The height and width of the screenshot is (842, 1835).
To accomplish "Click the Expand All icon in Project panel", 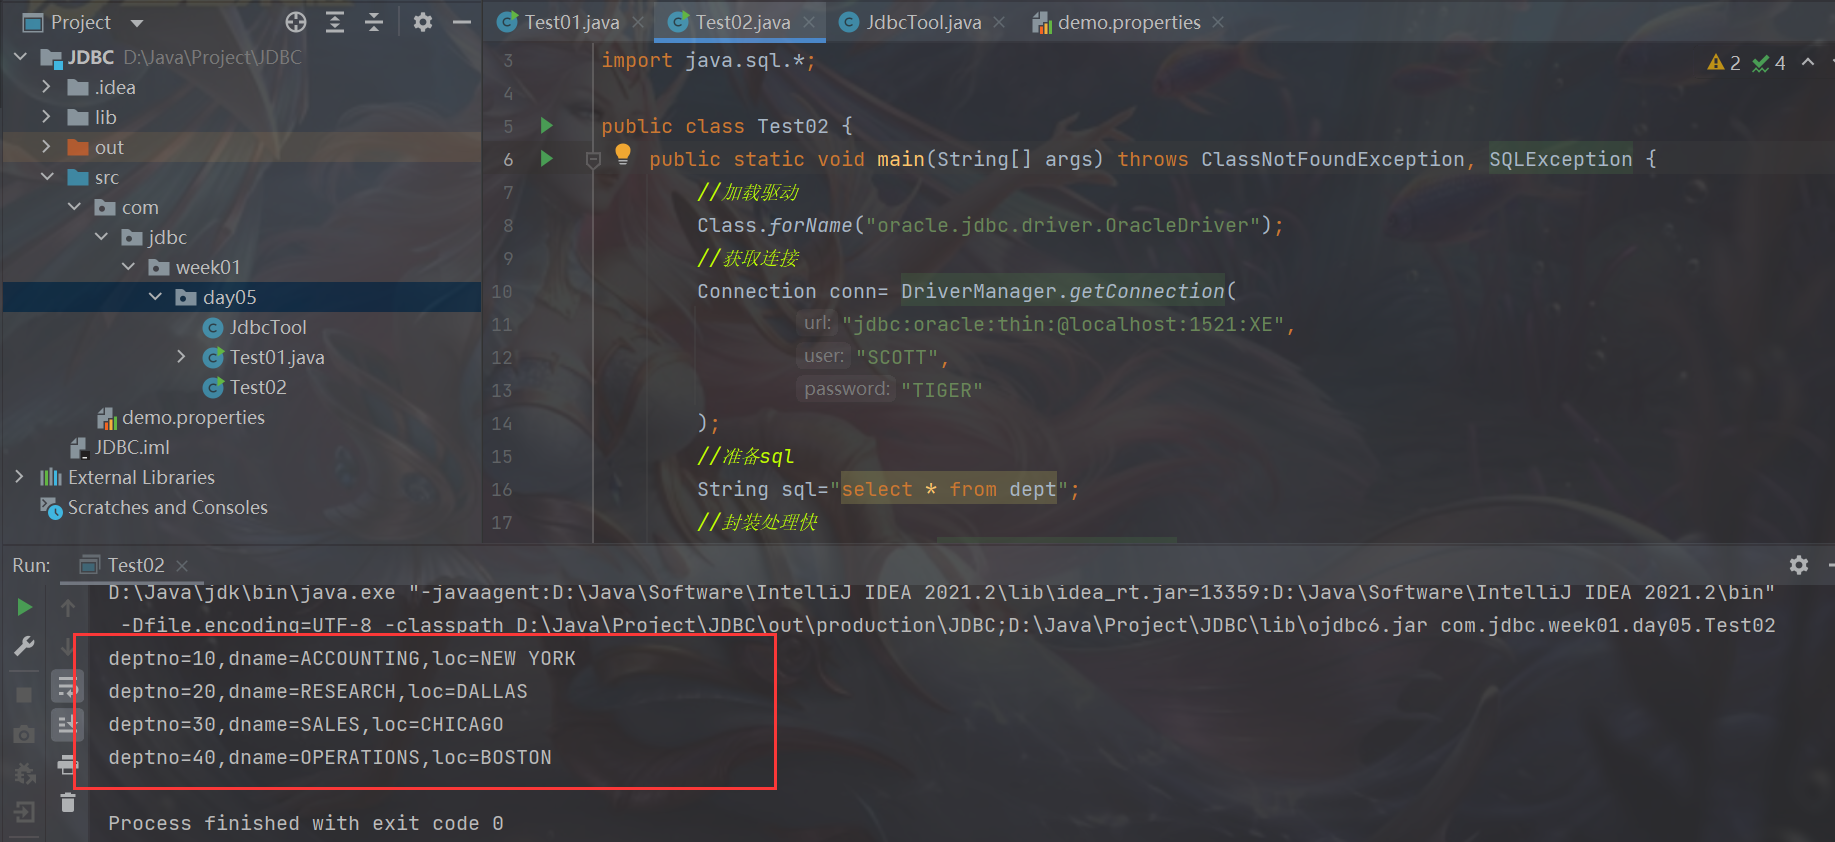I will tap(335, 22).
